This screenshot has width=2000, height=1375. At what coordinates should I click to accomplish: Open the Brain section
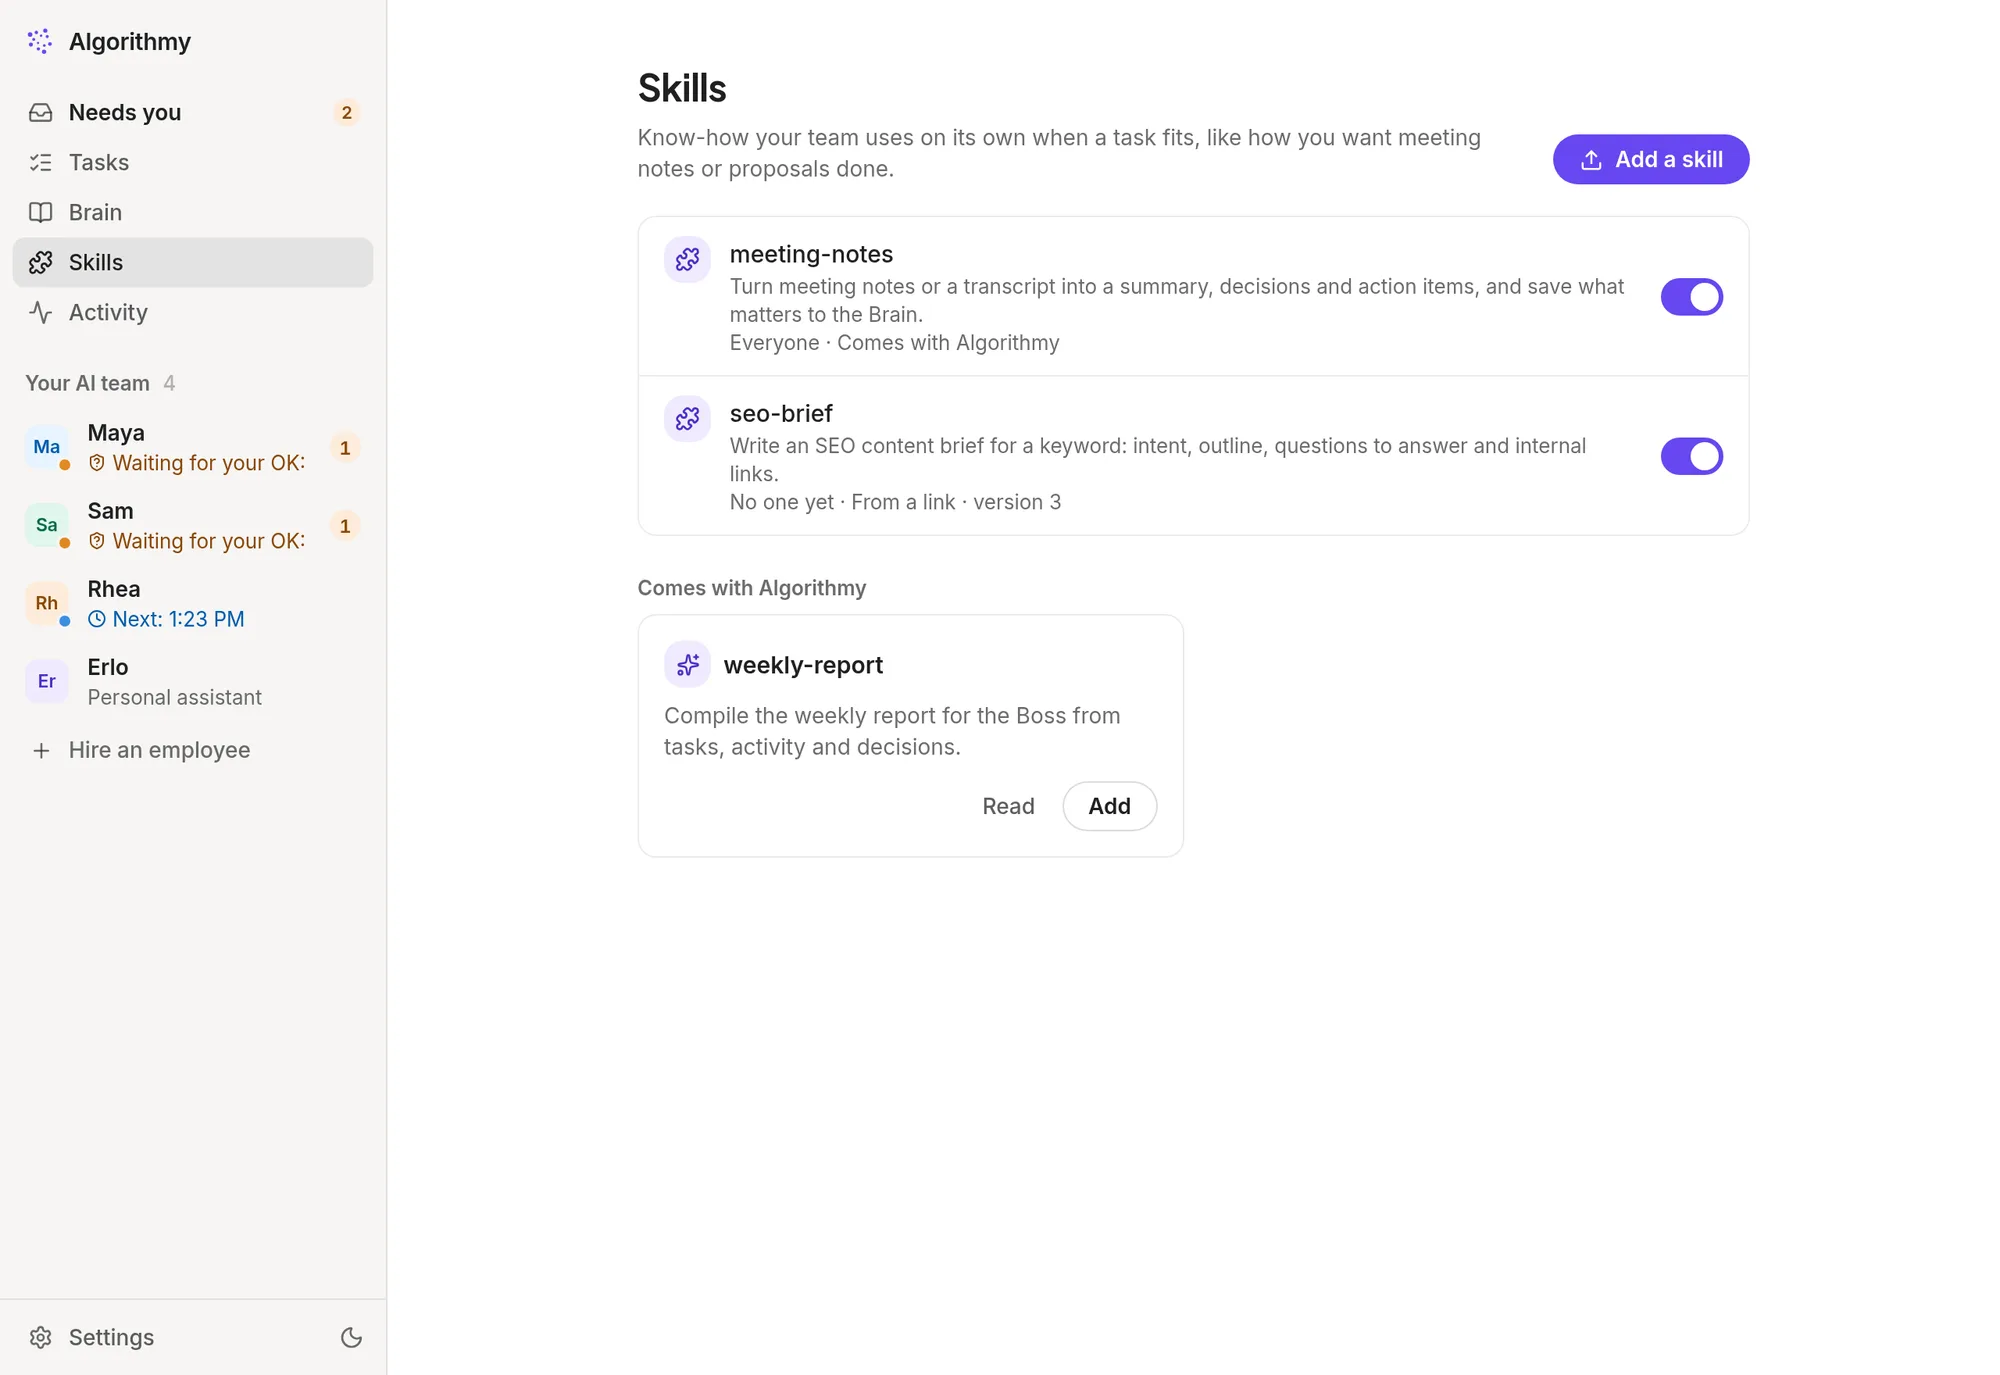tap(193, 212)
